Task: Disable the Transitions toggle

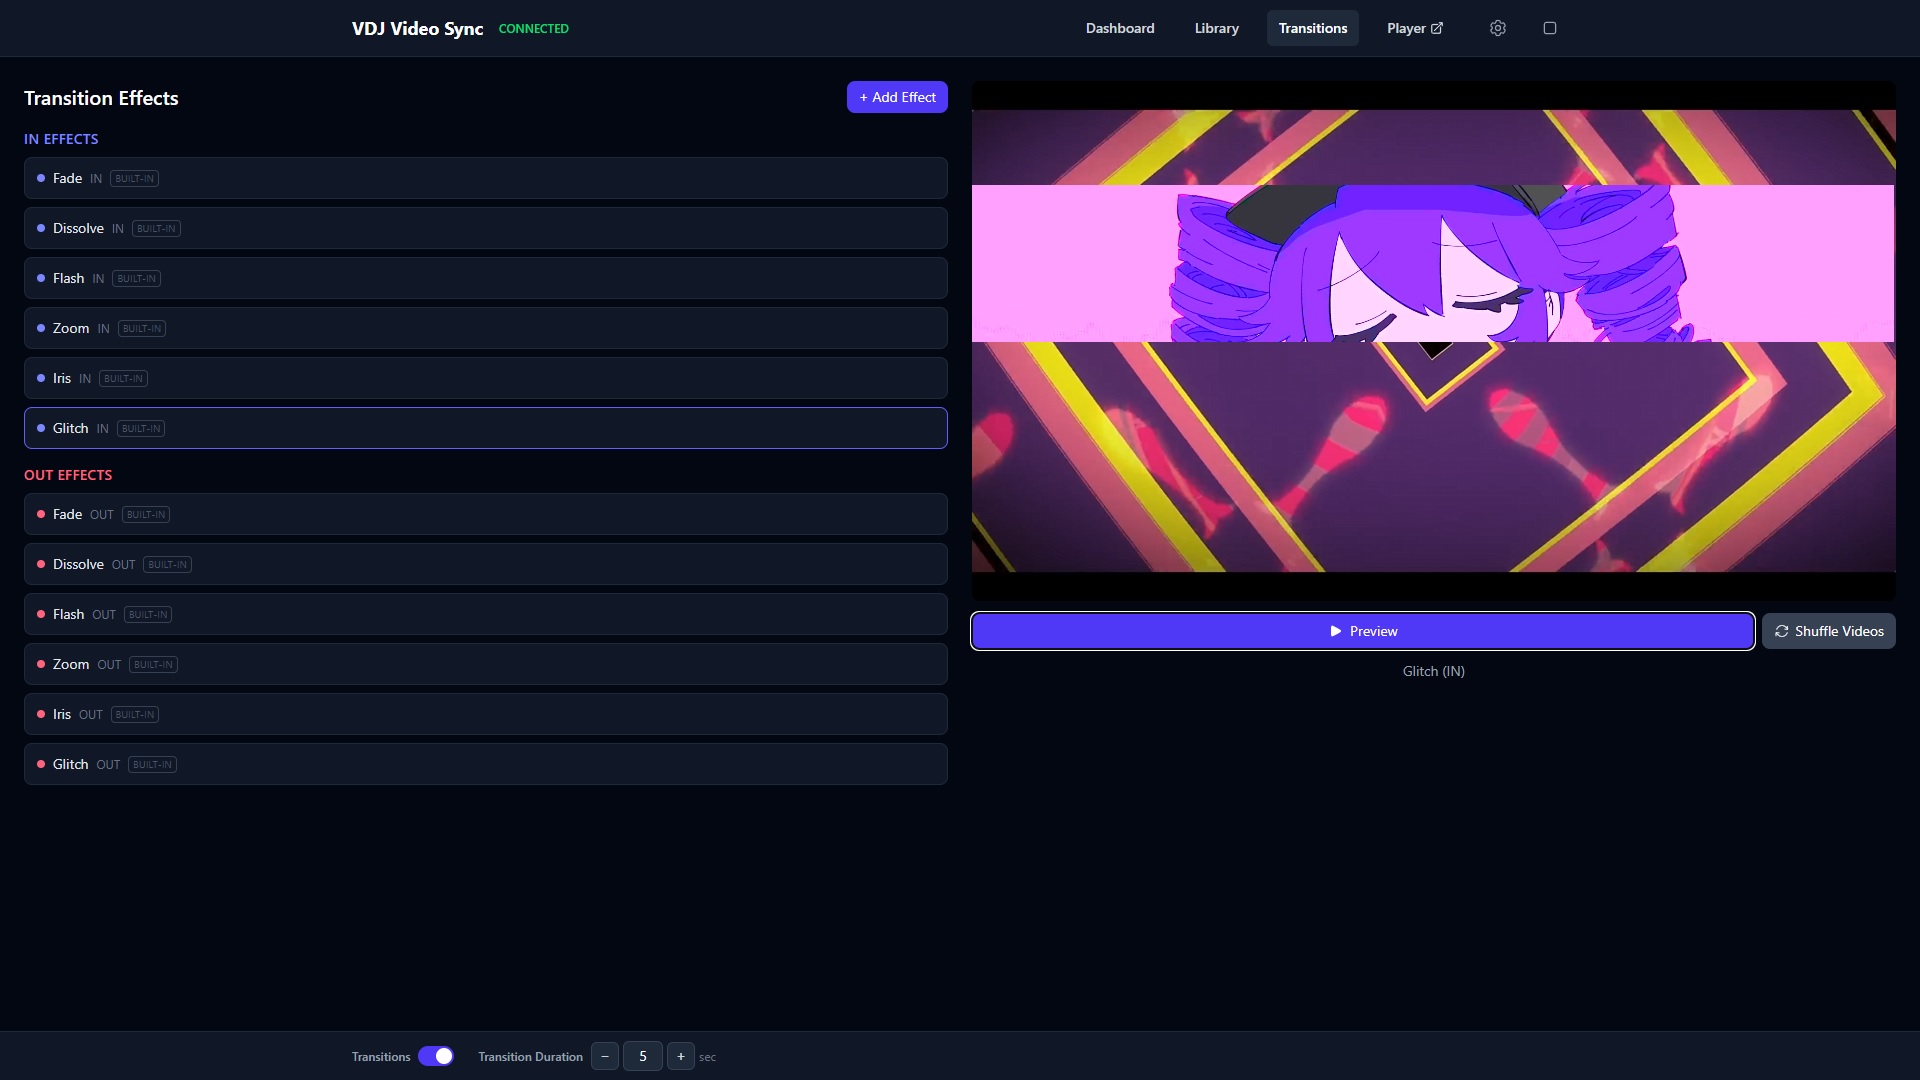Action: coord(436,1056)
